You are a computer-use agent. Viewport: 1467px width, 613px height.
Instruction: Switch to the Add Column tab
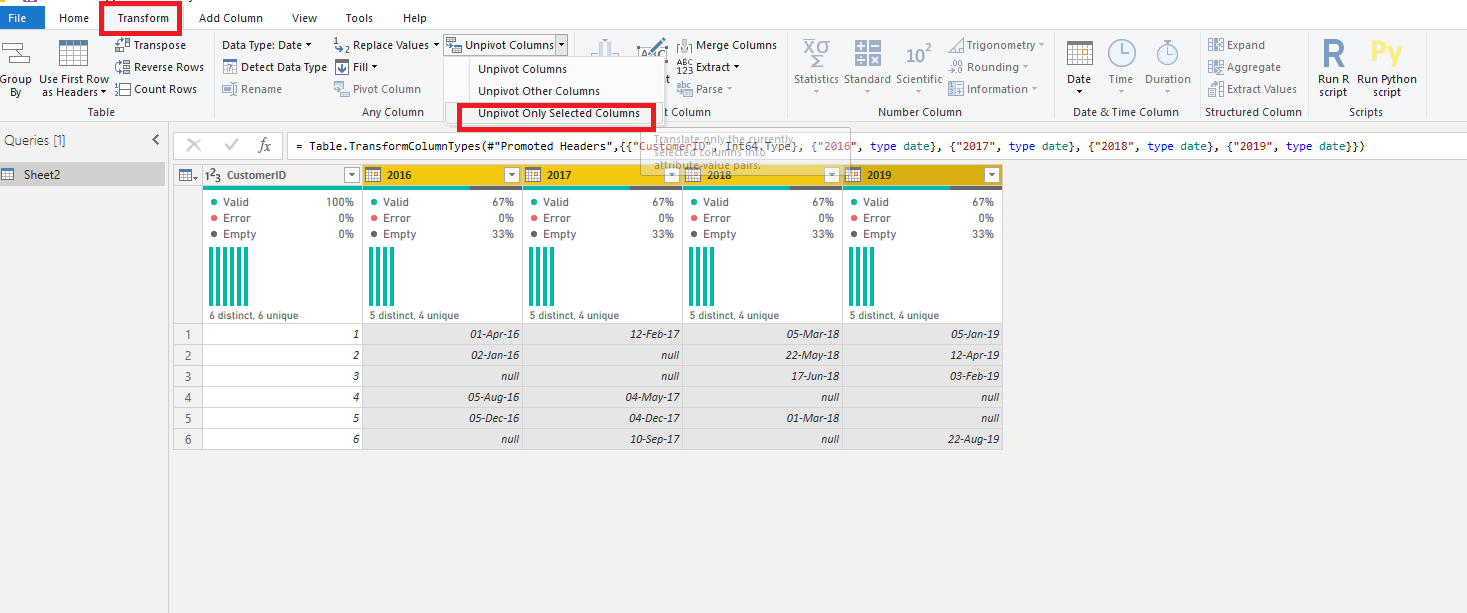(230, 18)
